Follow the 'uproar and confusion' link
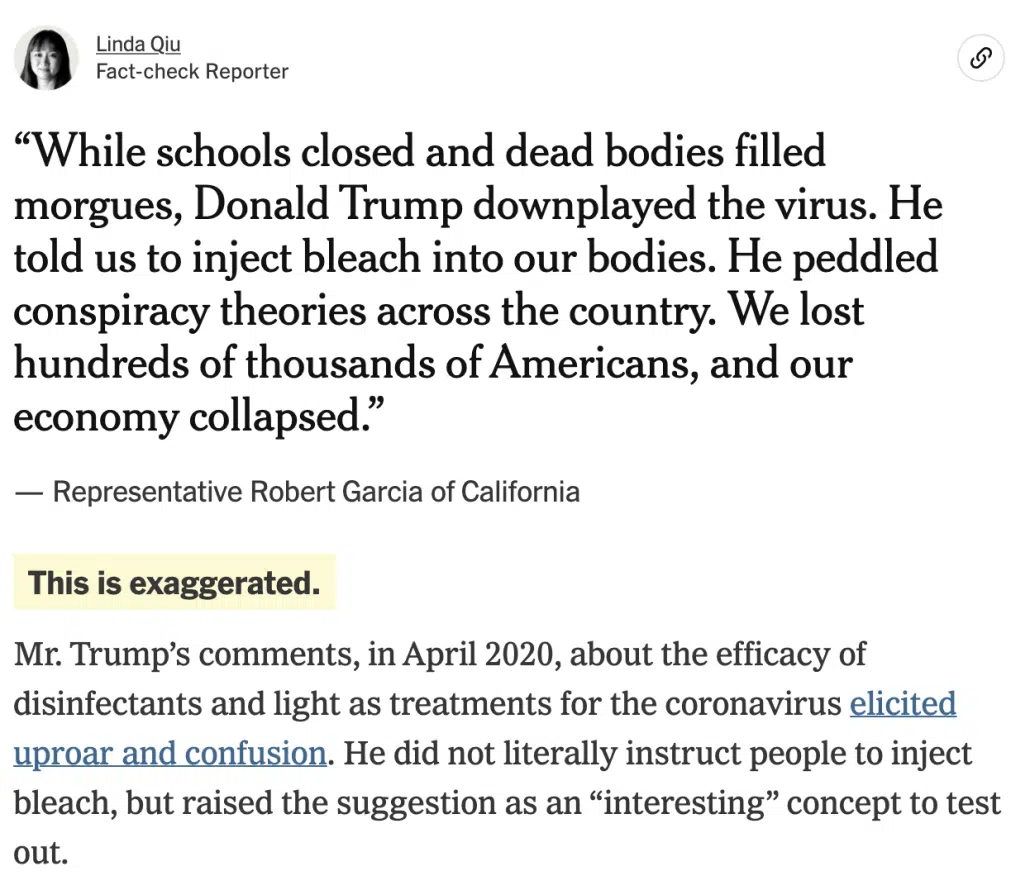Screen dimensions: 1030x876 pyautogui.click(x=169, y=753)
